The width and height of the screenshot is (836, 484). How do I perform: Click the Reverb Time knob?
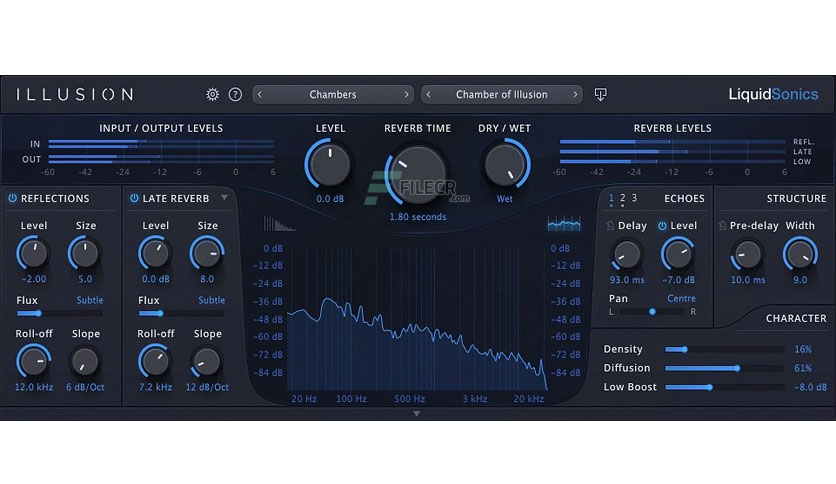418,175
